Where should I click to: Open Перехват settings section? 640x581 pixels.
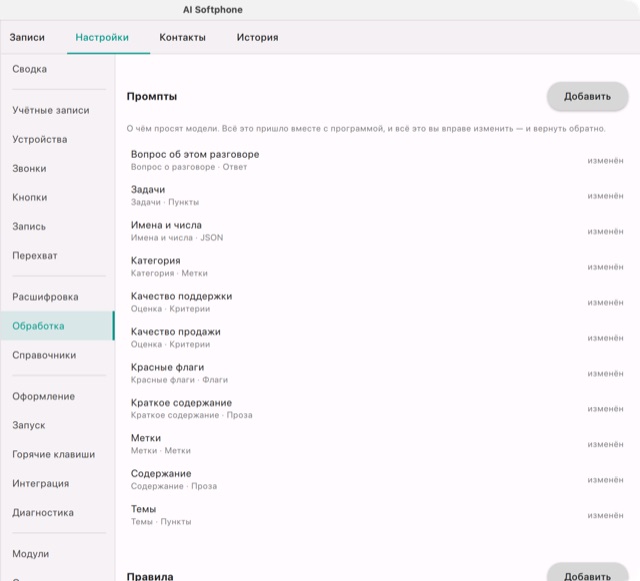(x=58, y=256)
